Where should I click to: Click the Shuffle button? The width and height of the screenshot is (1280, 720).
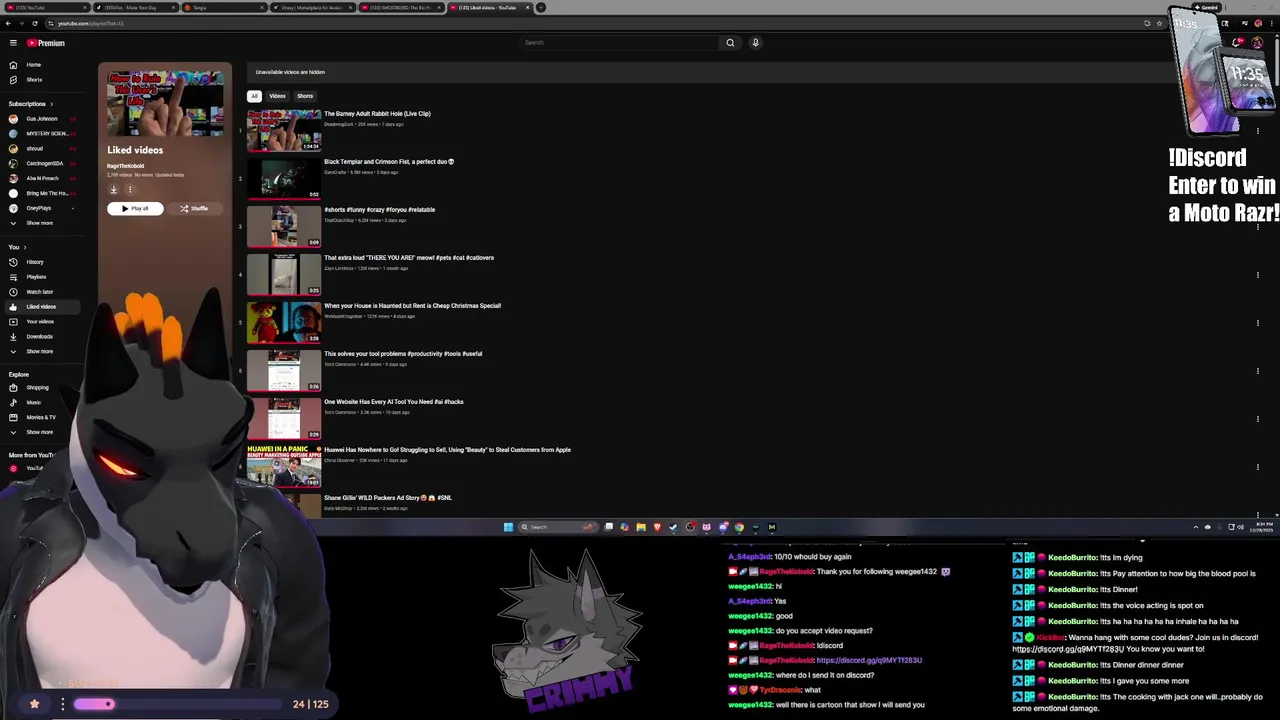pyautogui.click(x=194, y=209)
